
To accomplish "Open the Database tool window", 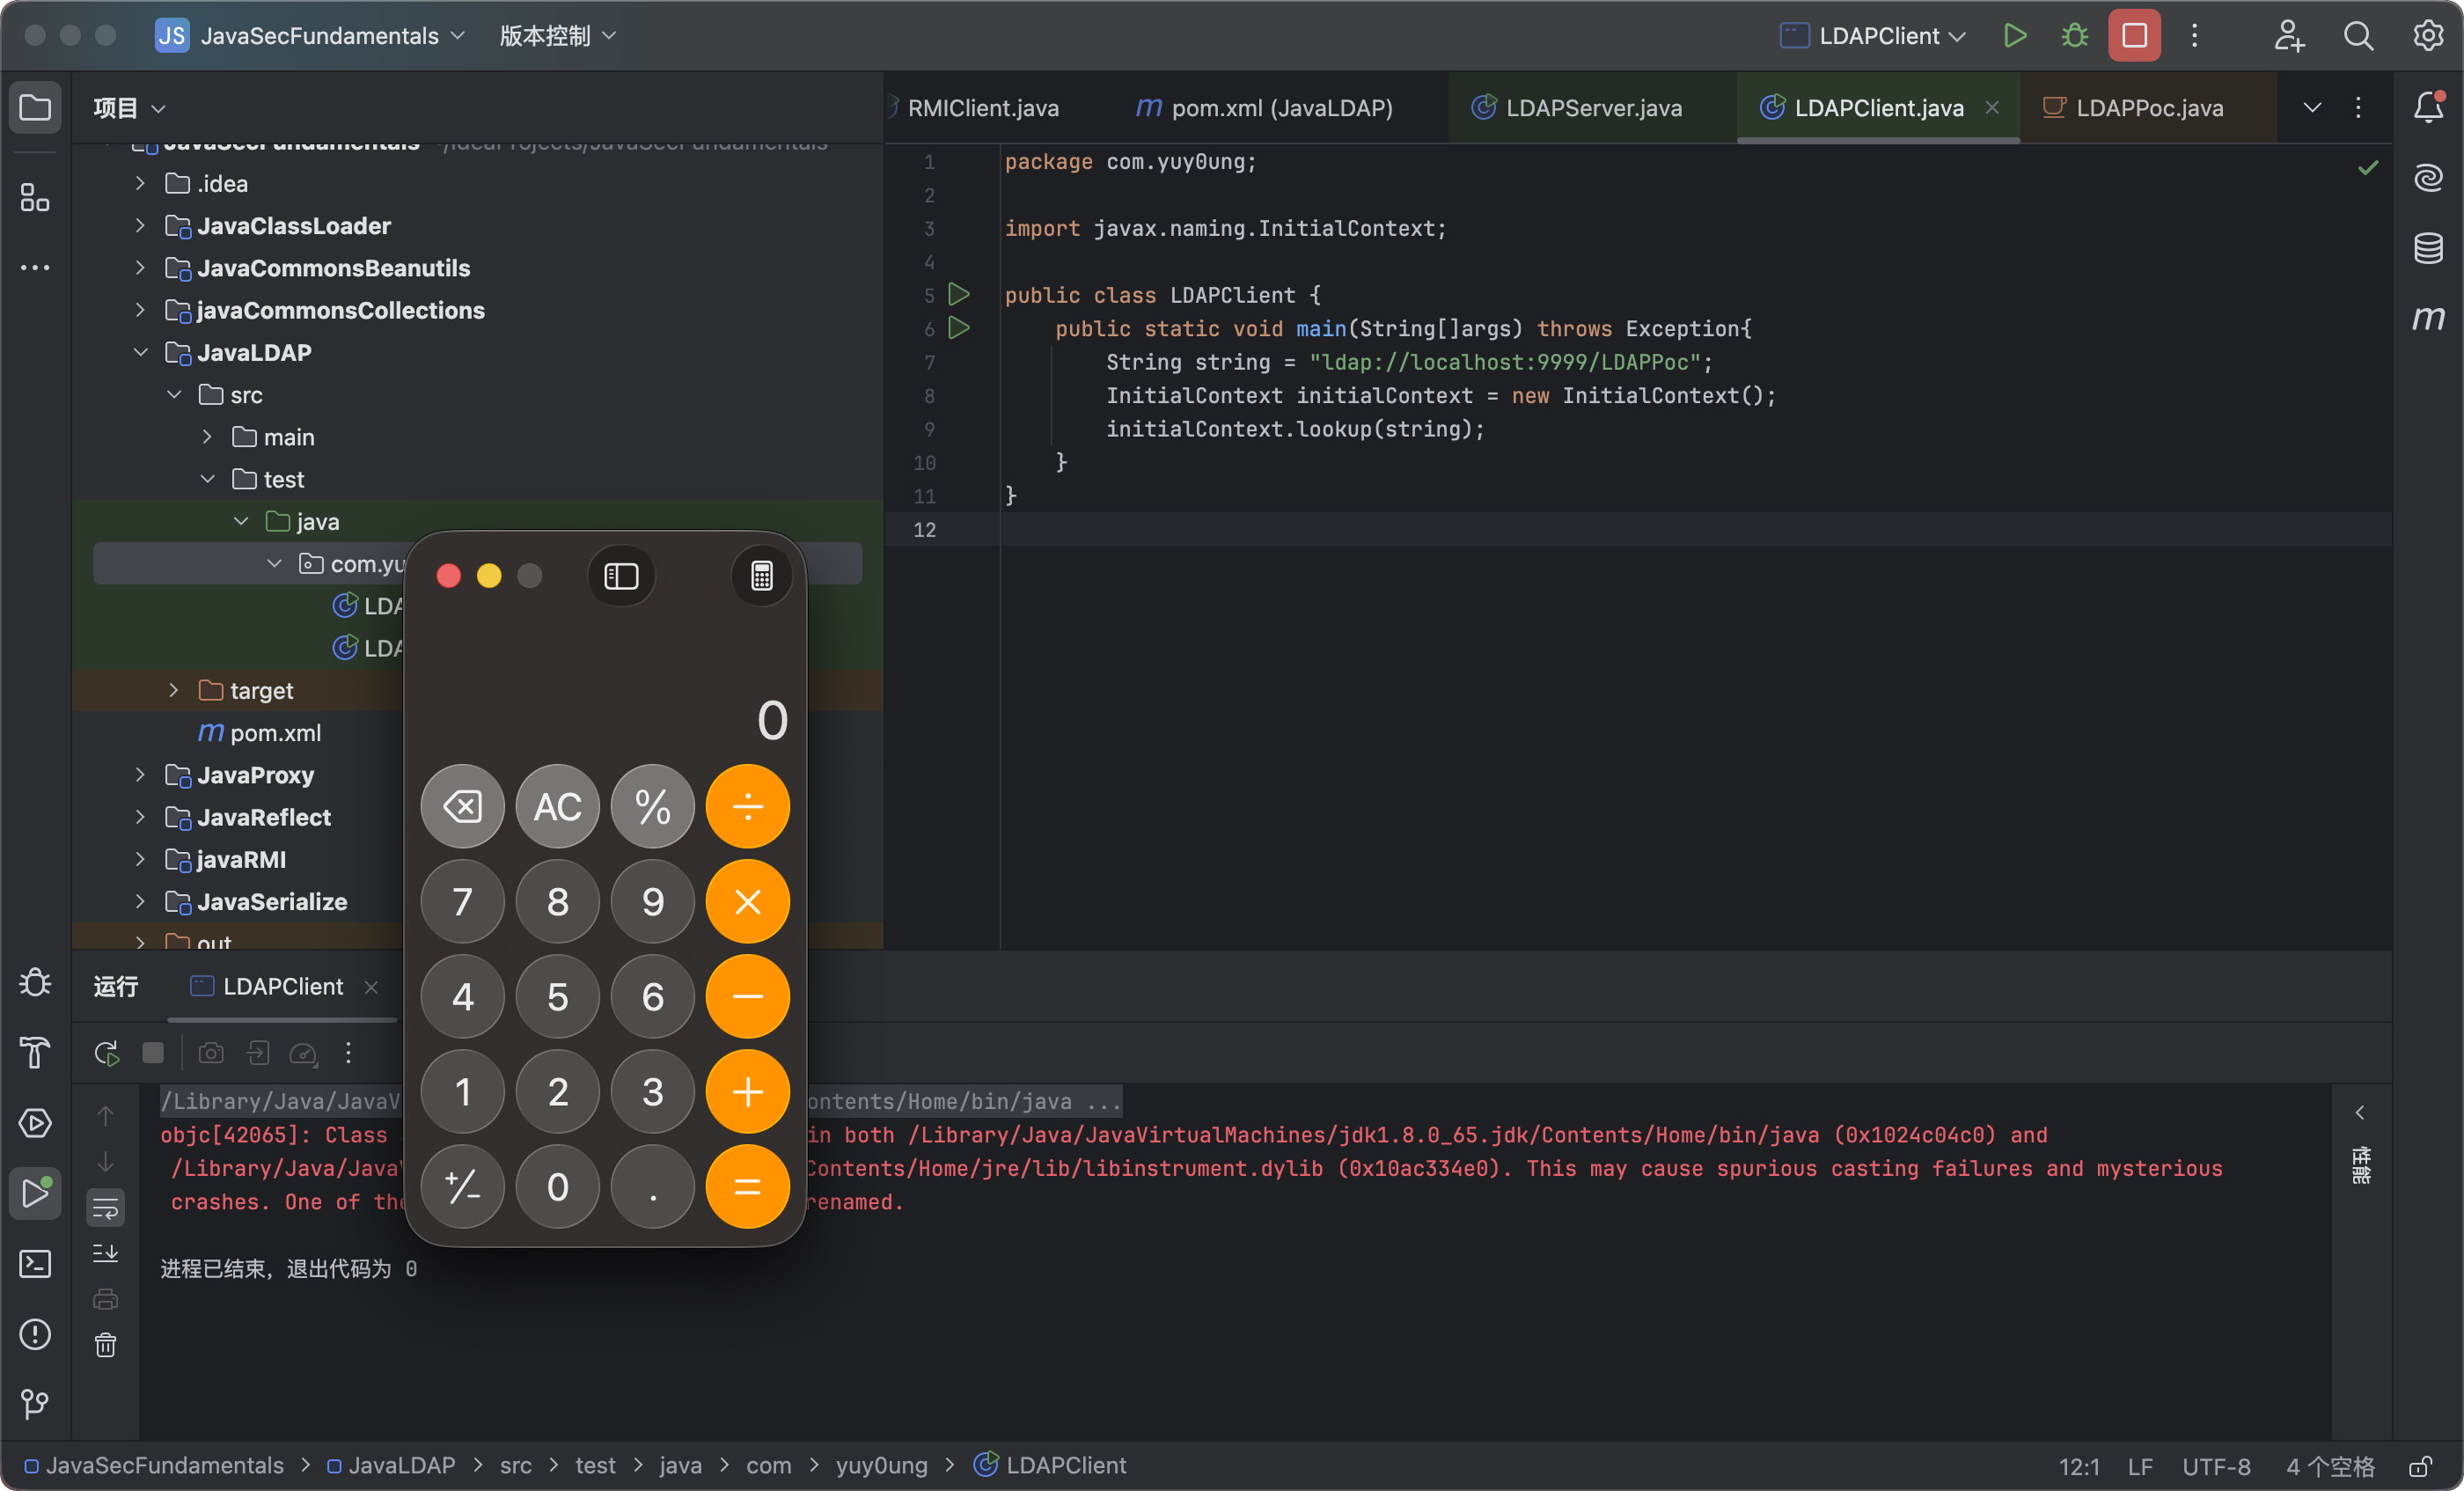I will (2428, 248).
